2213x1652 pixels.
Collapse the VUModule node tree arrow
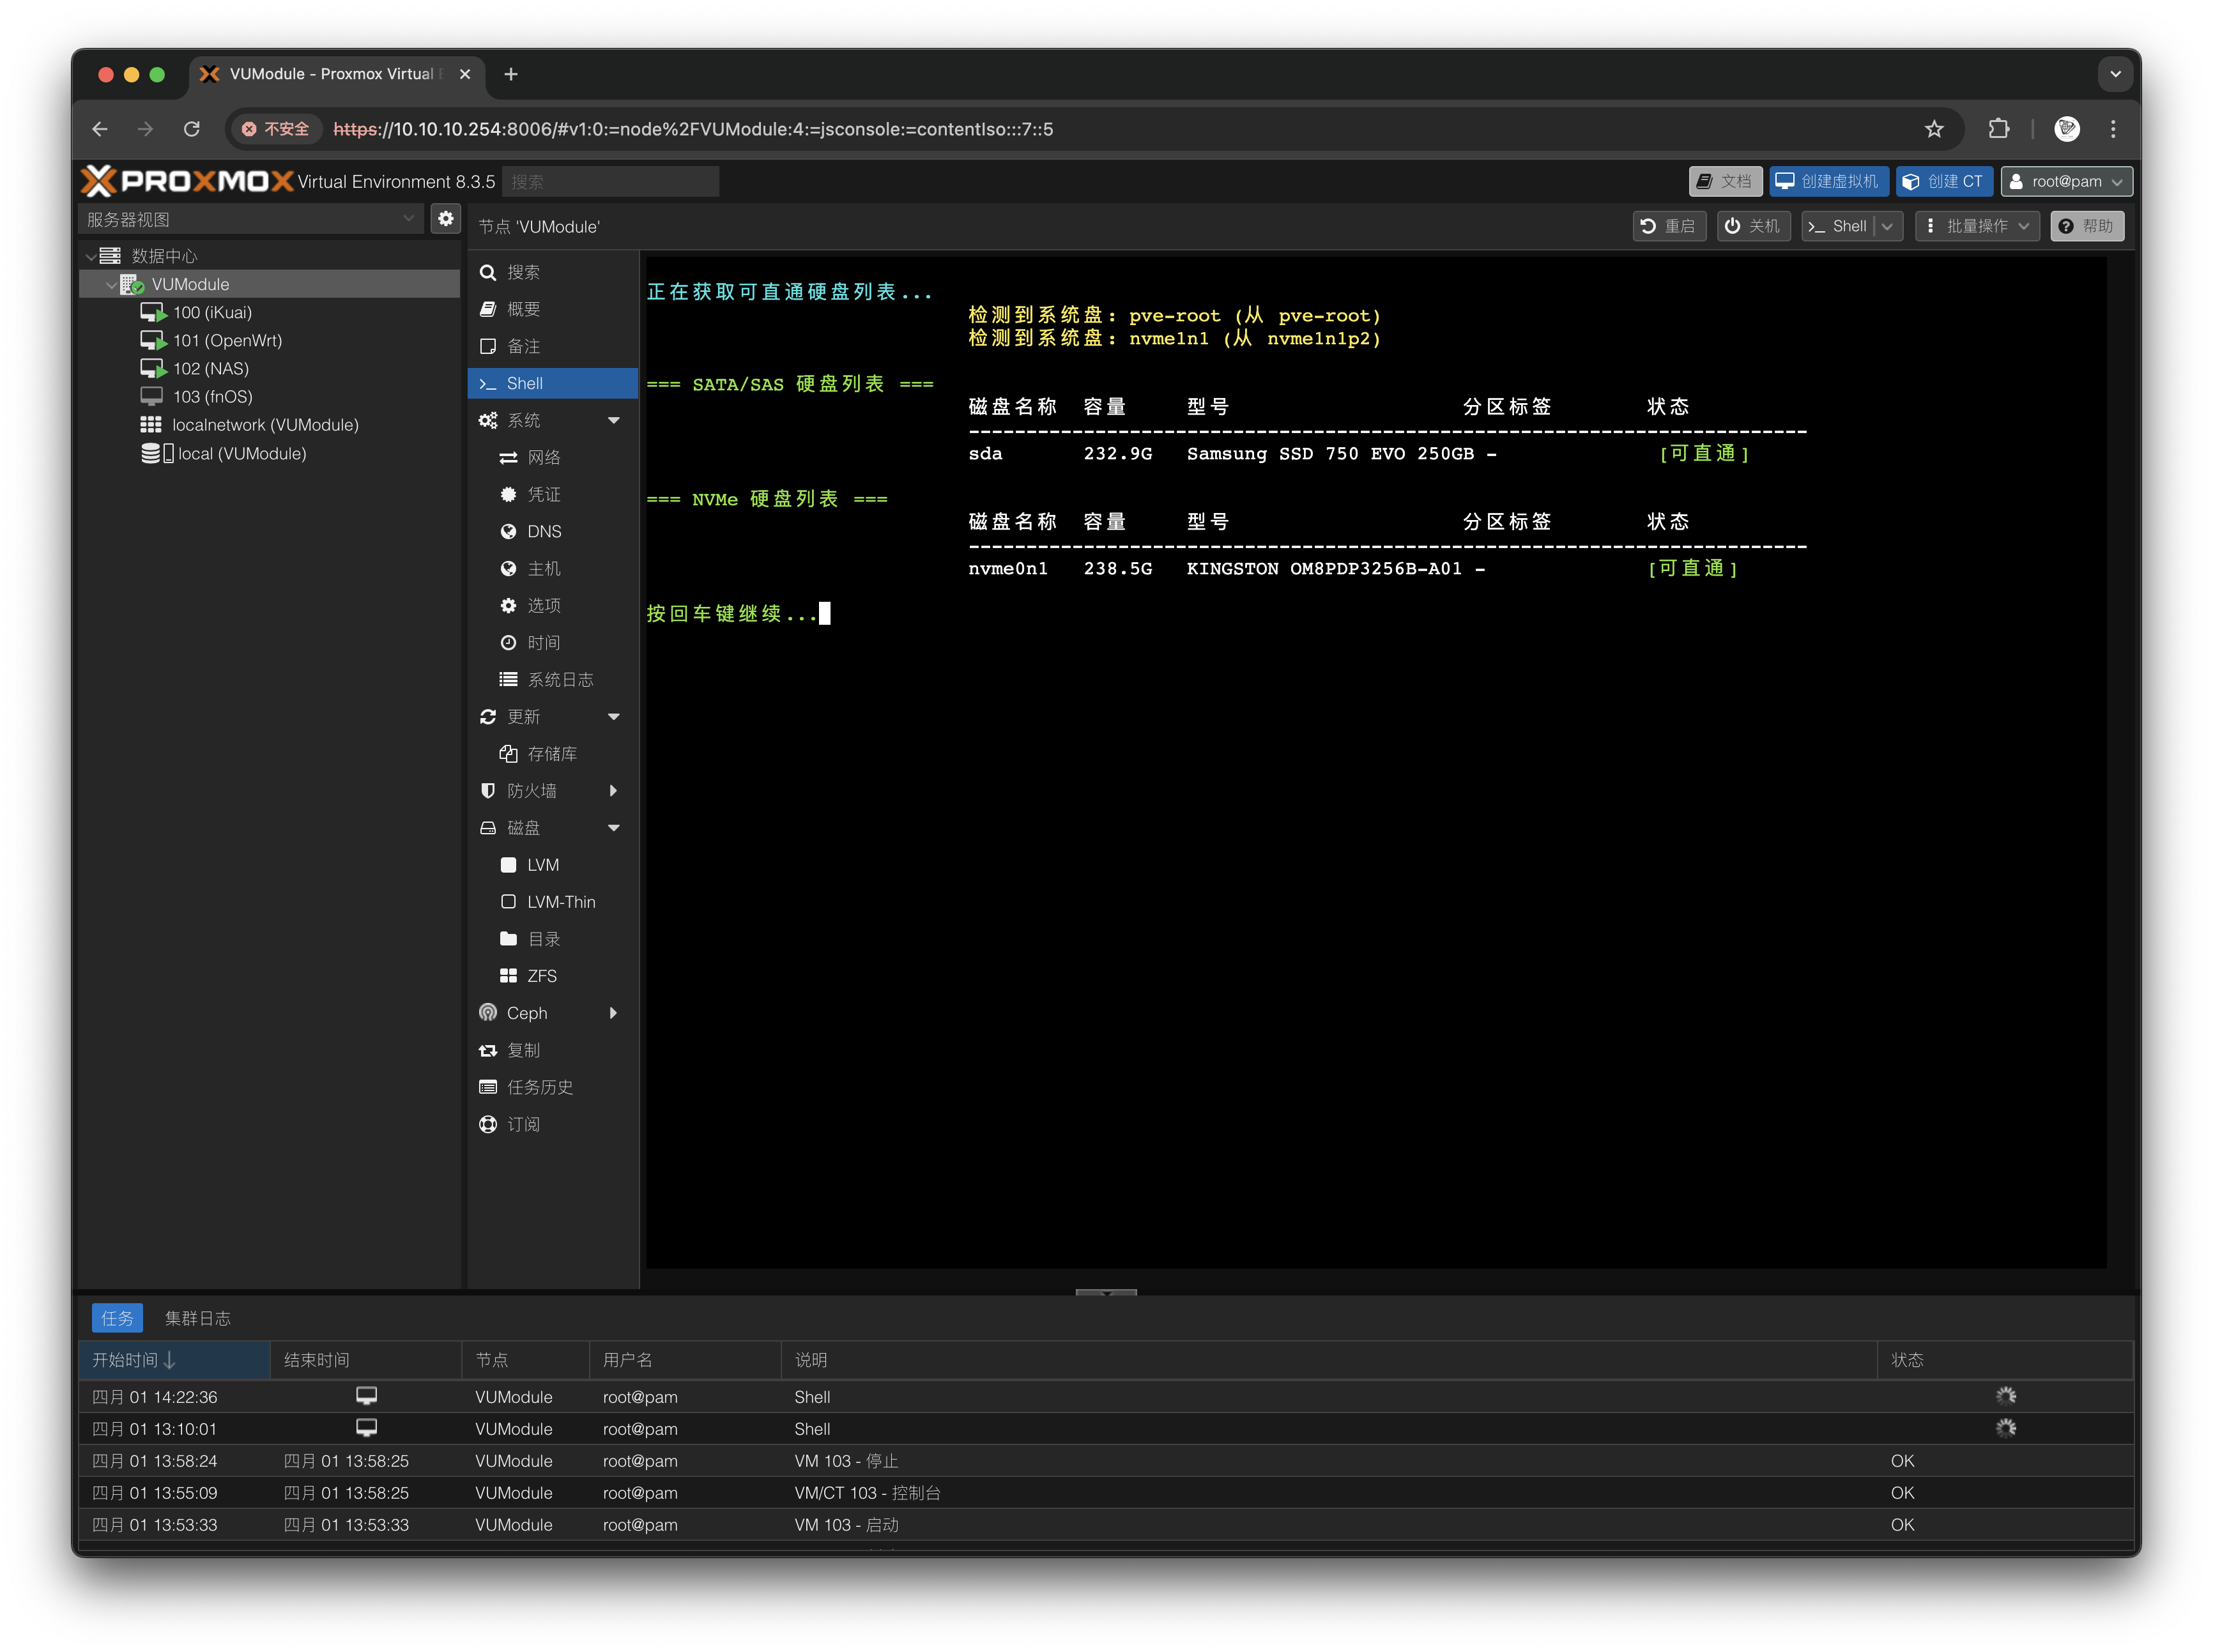coord(111,285)
